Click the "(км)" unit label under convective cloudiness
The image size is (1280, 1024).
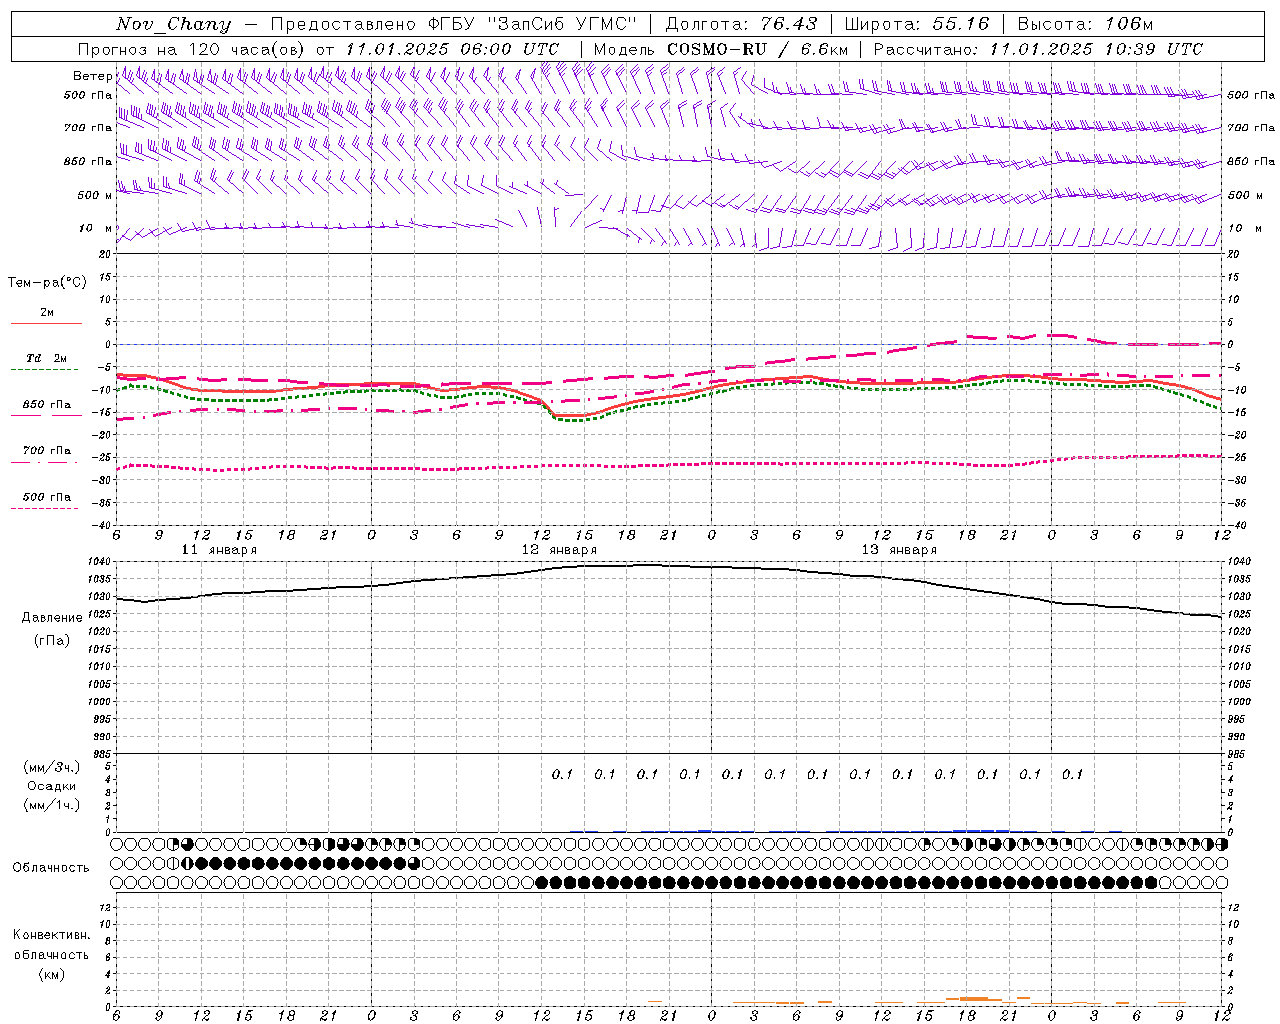[x=51, y=974]
